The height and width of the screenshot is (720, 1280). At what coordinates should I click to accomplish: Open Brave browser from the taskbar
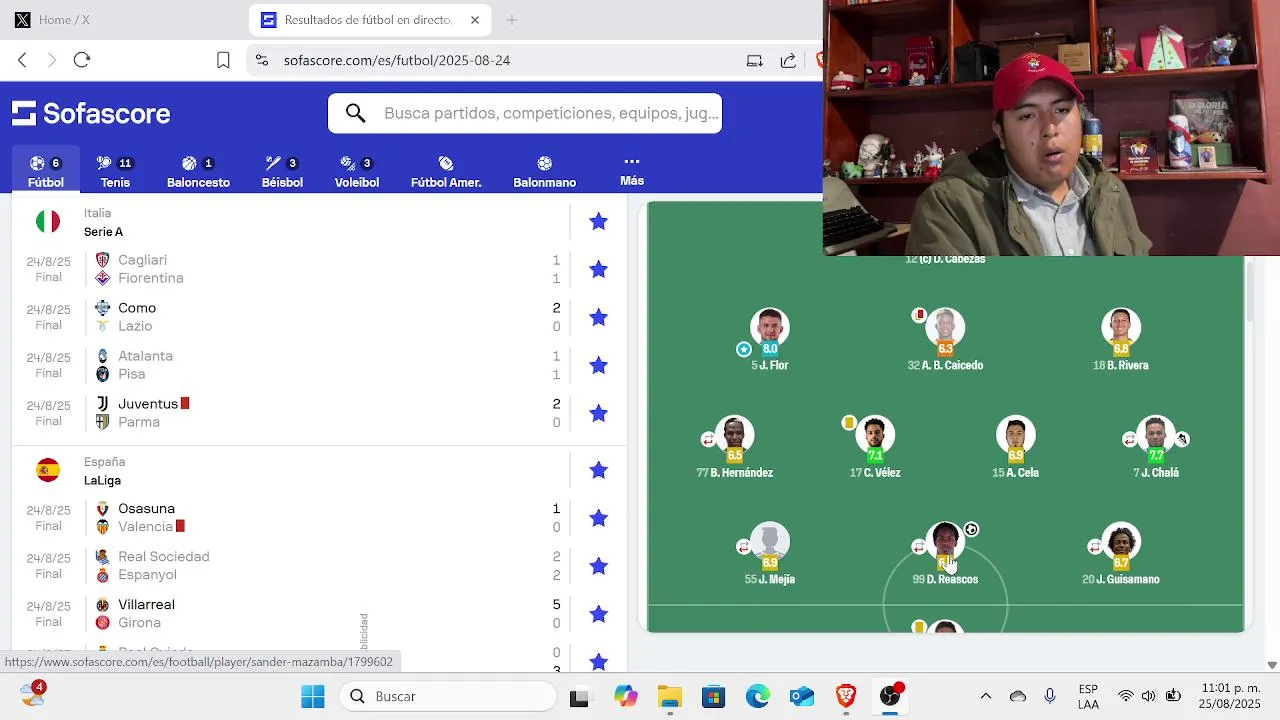pyautogui.click(x=845, y=696)
